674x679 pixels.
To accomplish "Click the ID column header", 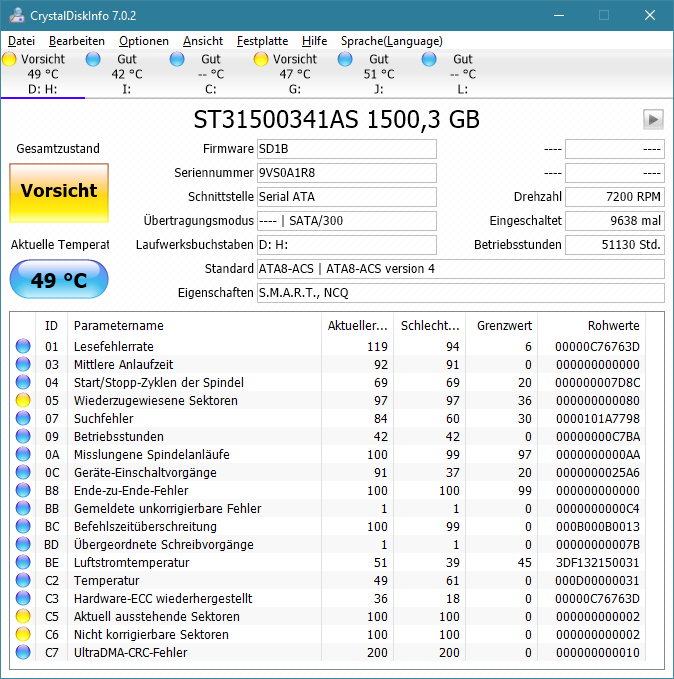I will click(51, 326).
